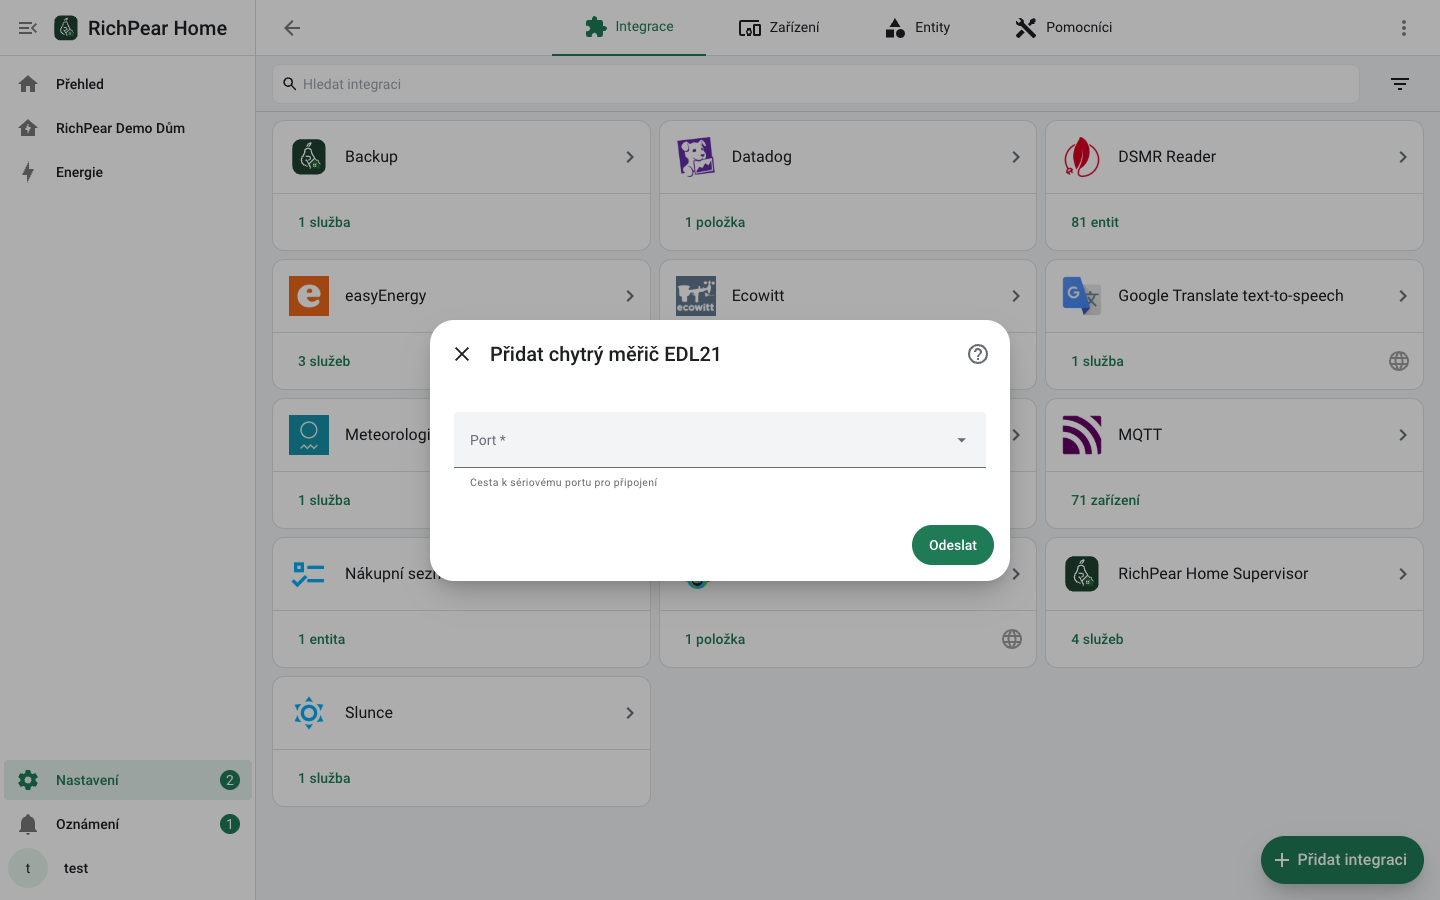Click the easyEnergy orange logo
The image size is (1440, 900).
[x=309, y=296]
